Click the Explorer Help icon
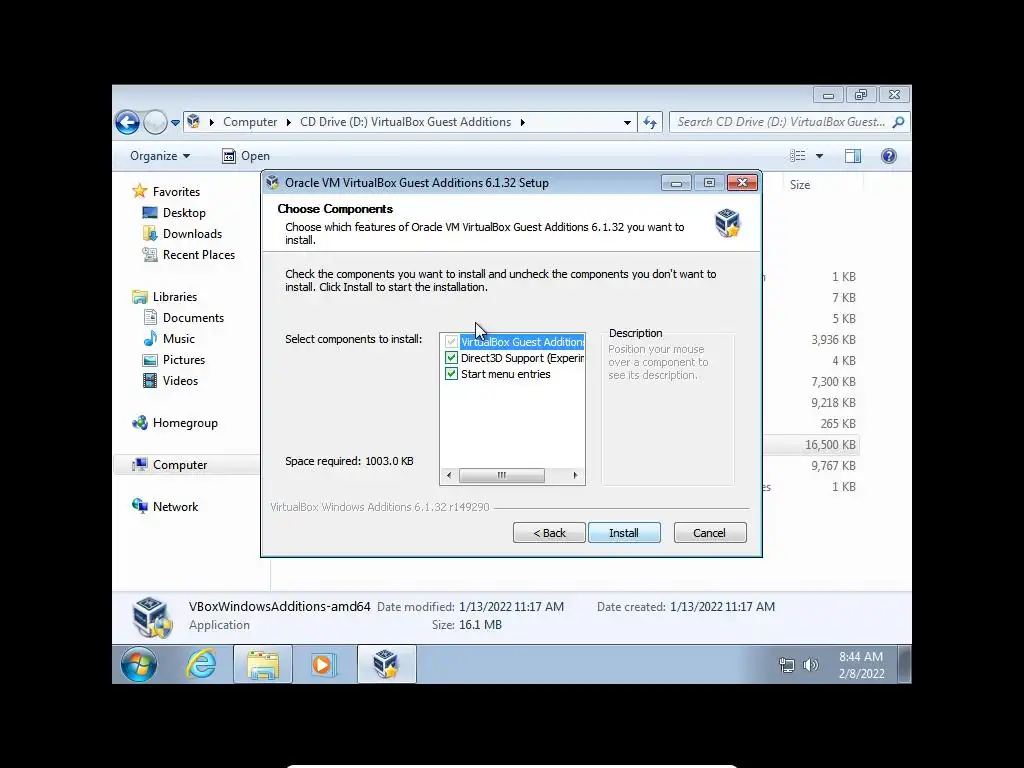Image resolution: width=1024 pixels, height=768 pixels. (889, 156)
